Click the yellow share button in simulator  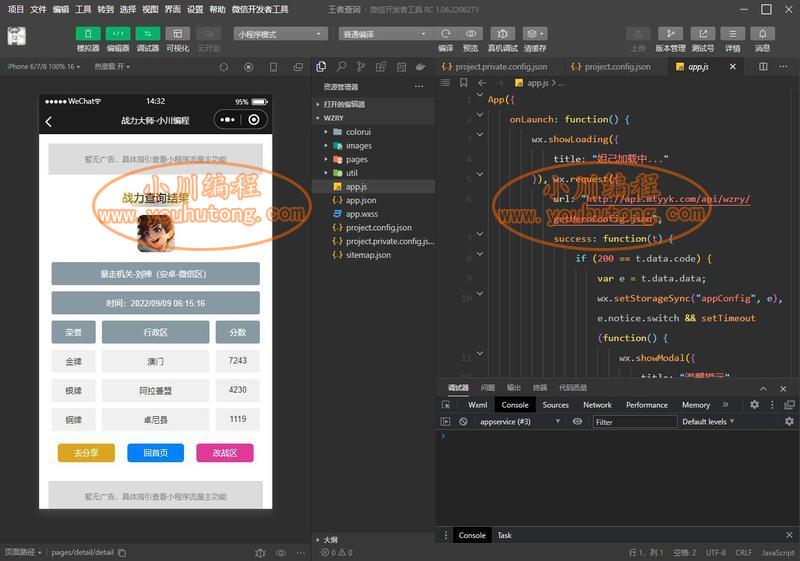pyautogui.click(x=86, y=453)
